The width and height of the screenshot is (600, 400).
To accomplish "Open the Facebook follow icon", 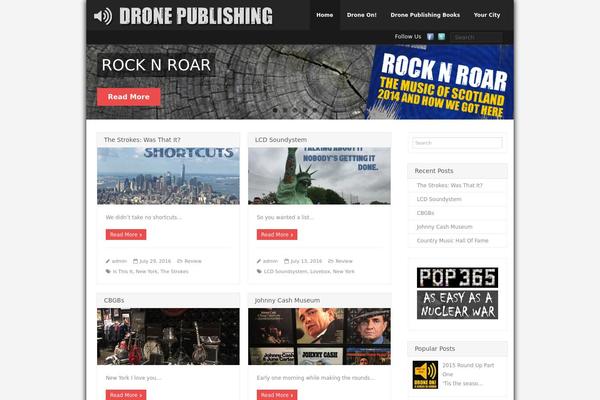I will 430,36.
